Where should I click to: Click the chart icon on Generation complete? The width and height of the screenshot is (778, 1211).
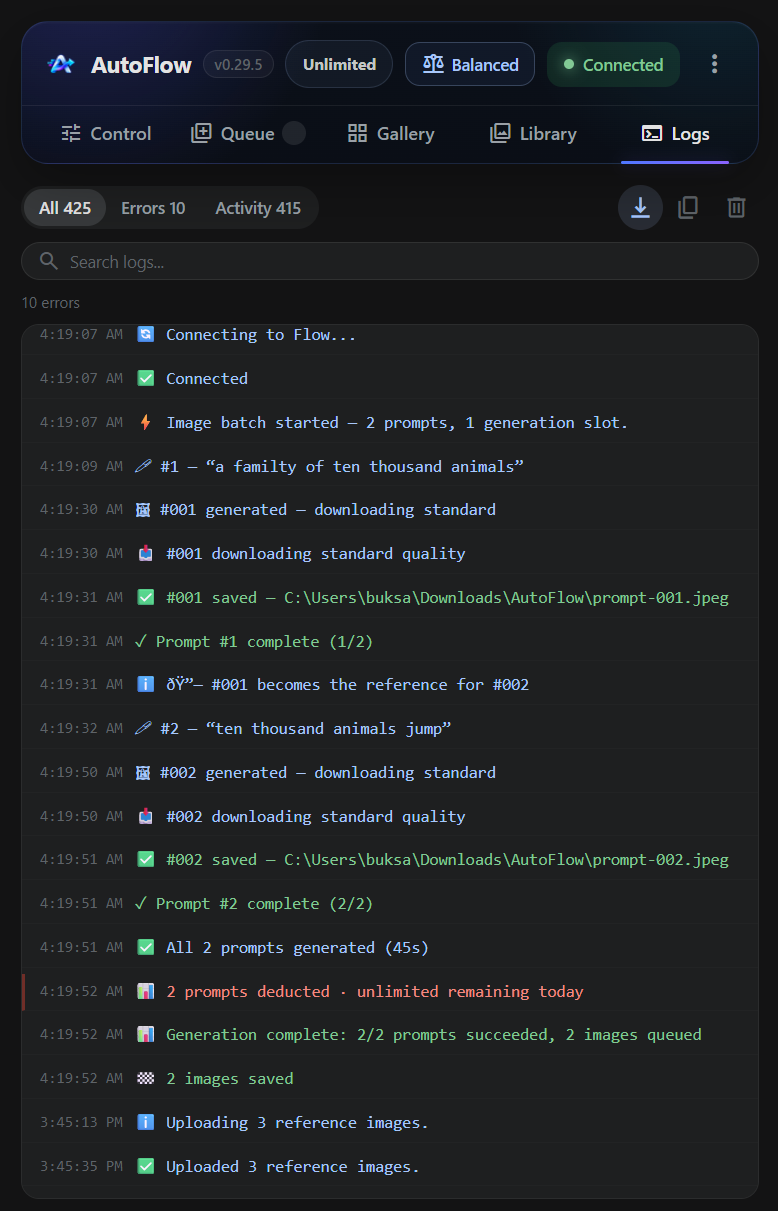[x=146, y=1034]
